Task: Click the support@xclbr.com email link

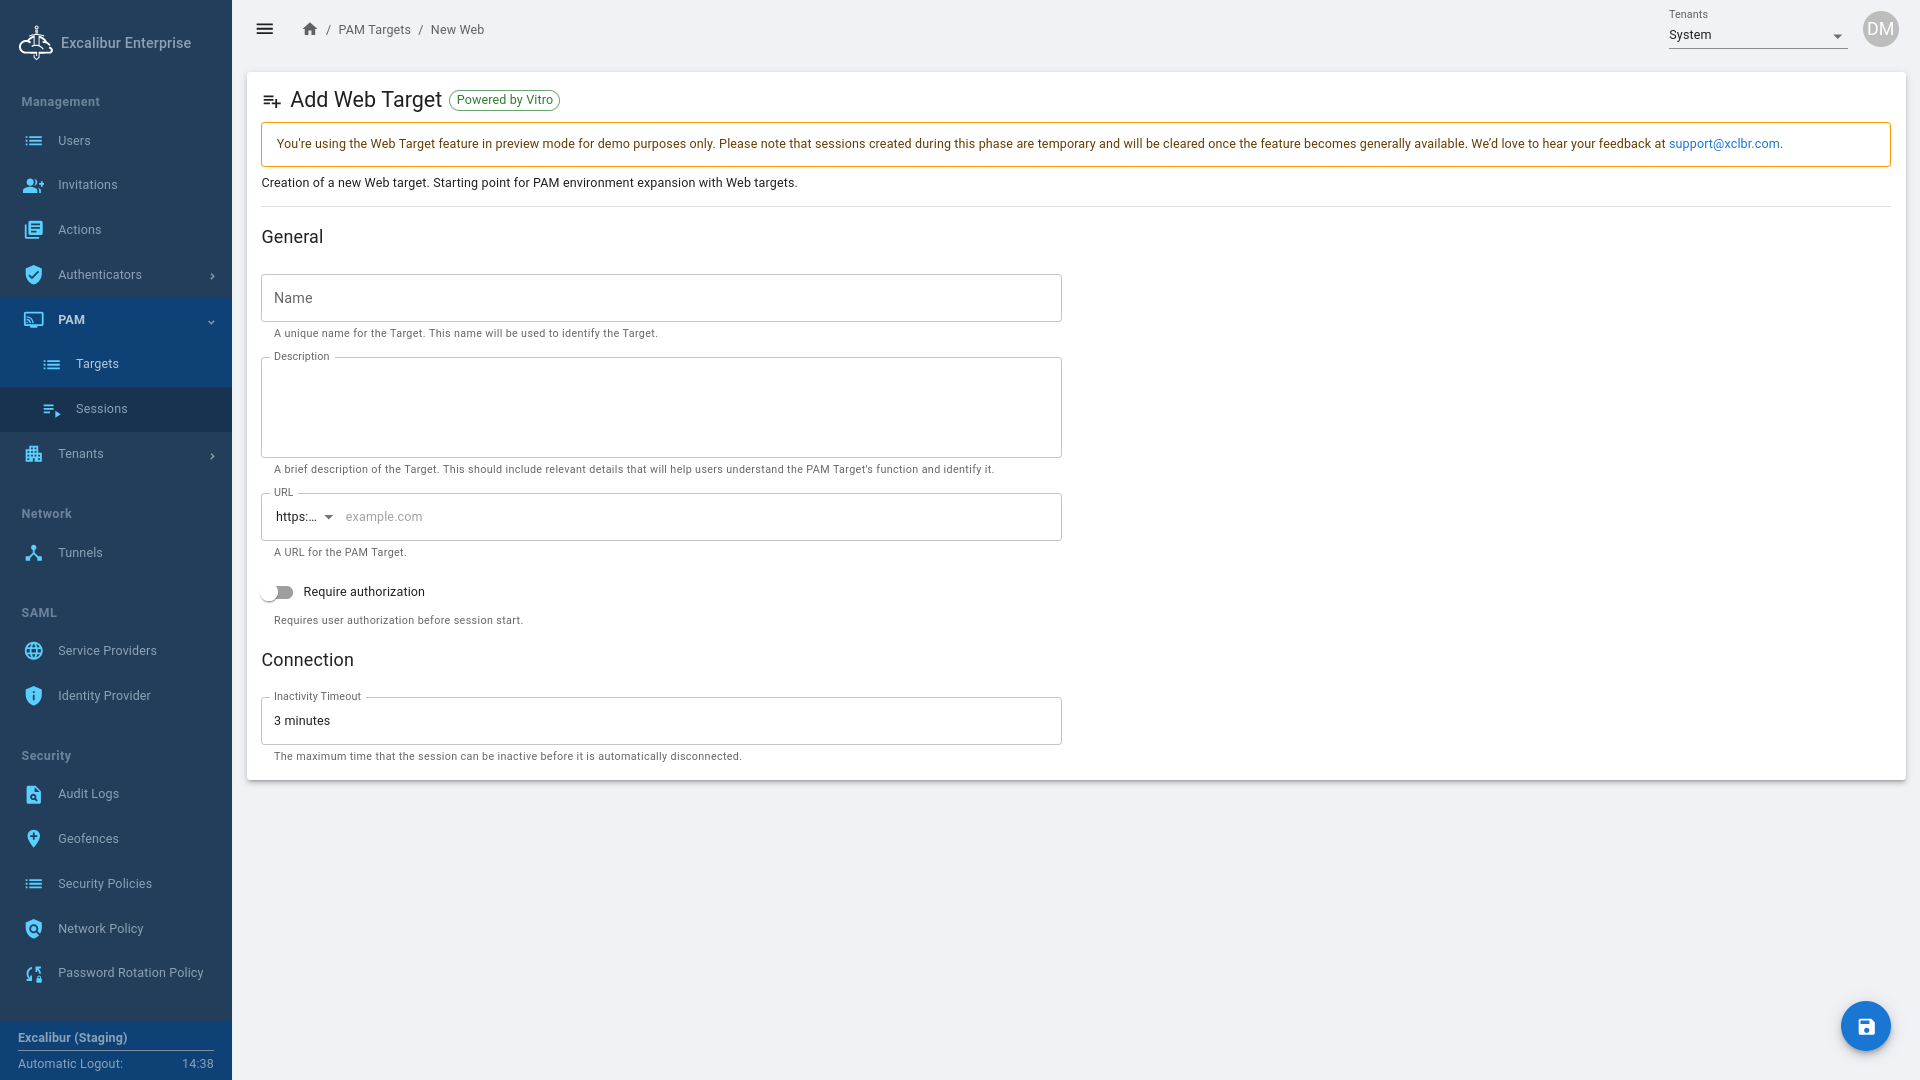Action: click(x=1723, y=144)
